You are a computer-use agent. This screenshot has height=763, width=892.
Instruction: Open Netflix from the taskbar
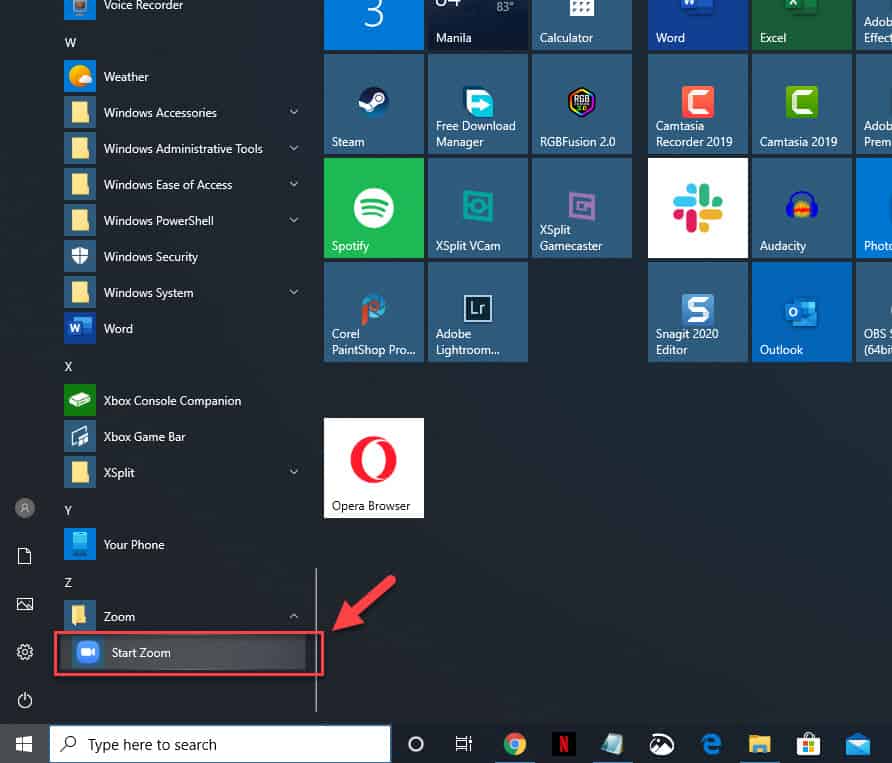coord(564,744)
